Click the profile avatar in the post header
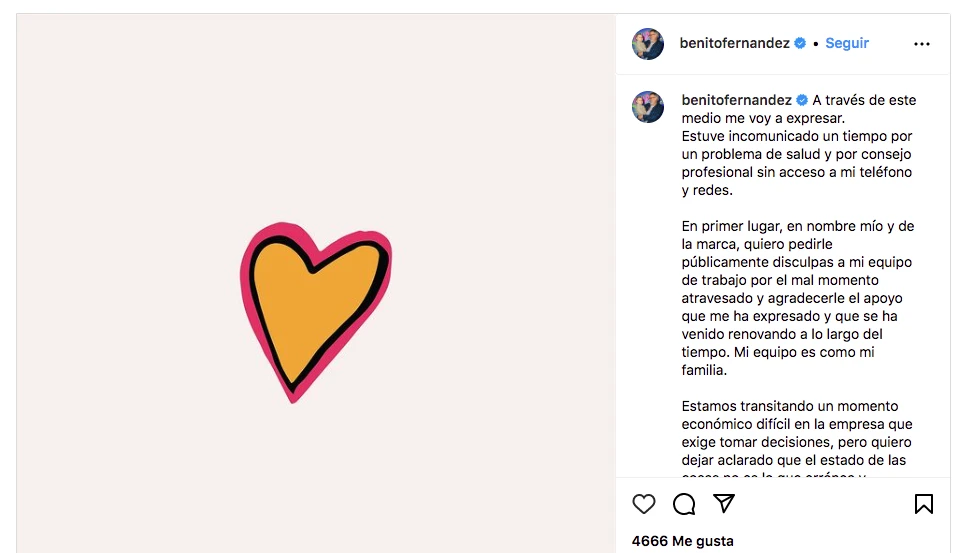This screenshot has height=553, width=975. coord(648,44)
